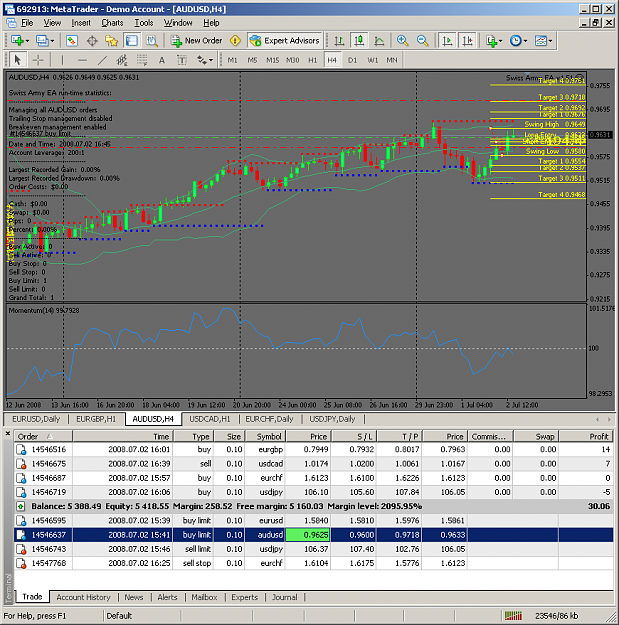Image resolution: width=619 pixels, height=625 pixels.
Task: Click the Templates icon
Action: pos(541,41)
